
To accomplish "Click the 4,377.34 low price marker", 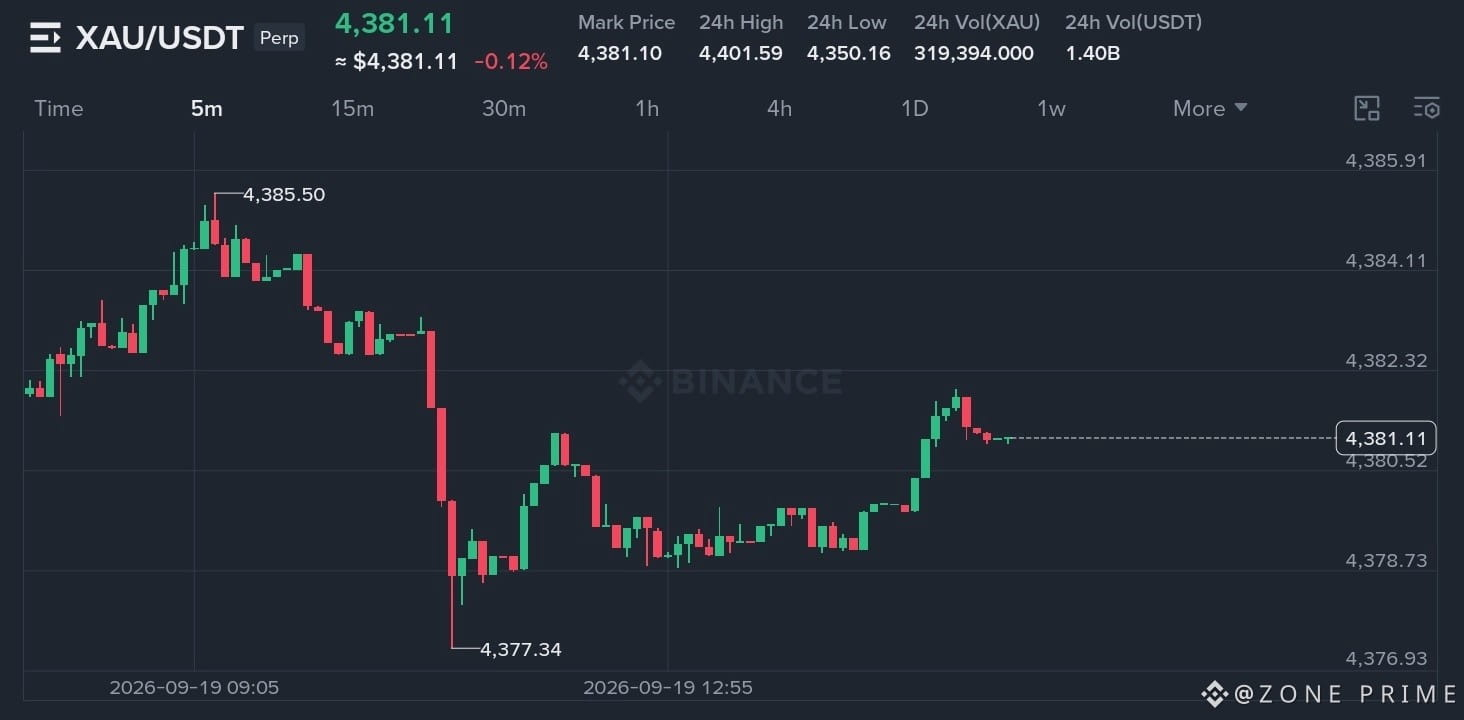I will [x=521, y=649].
